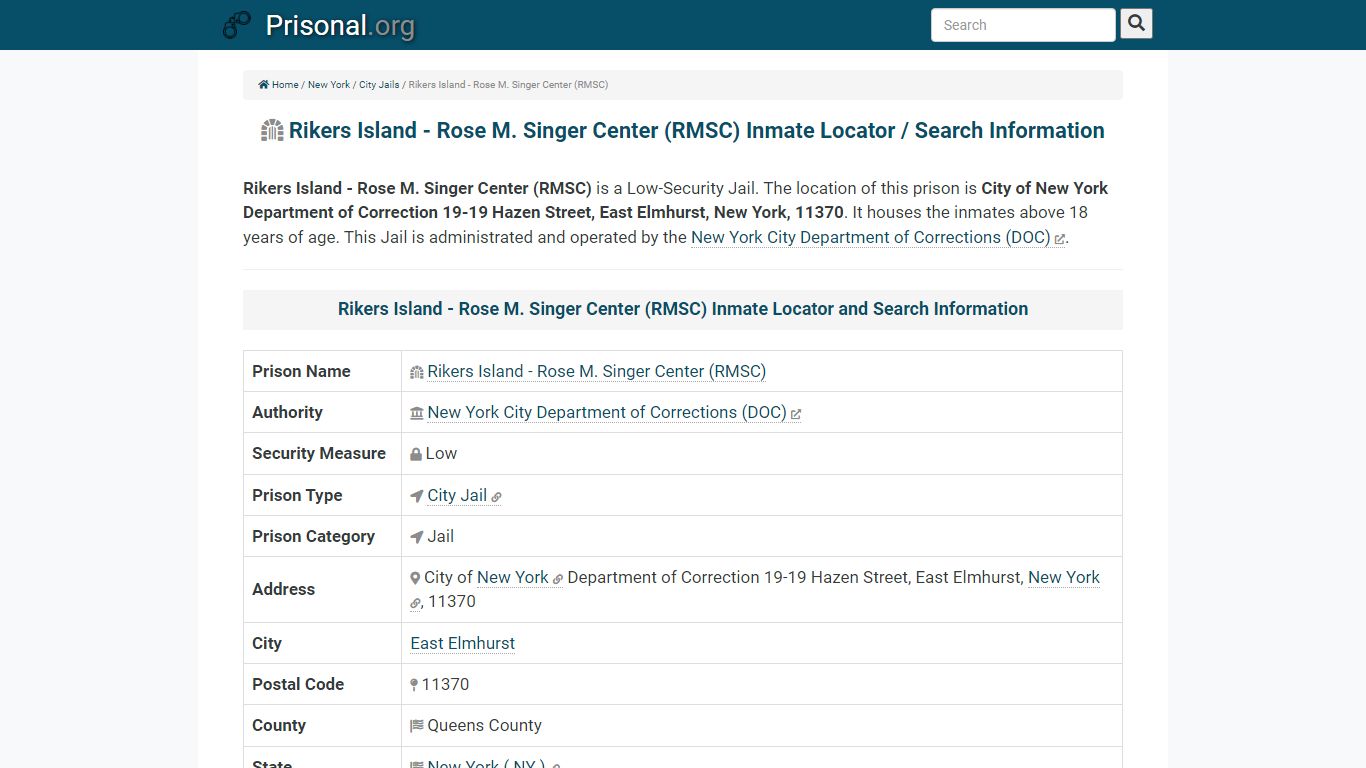Screen dimensions: 1366x768
Task: Click the lock icon next to Low
Action: tap(416, 454)
